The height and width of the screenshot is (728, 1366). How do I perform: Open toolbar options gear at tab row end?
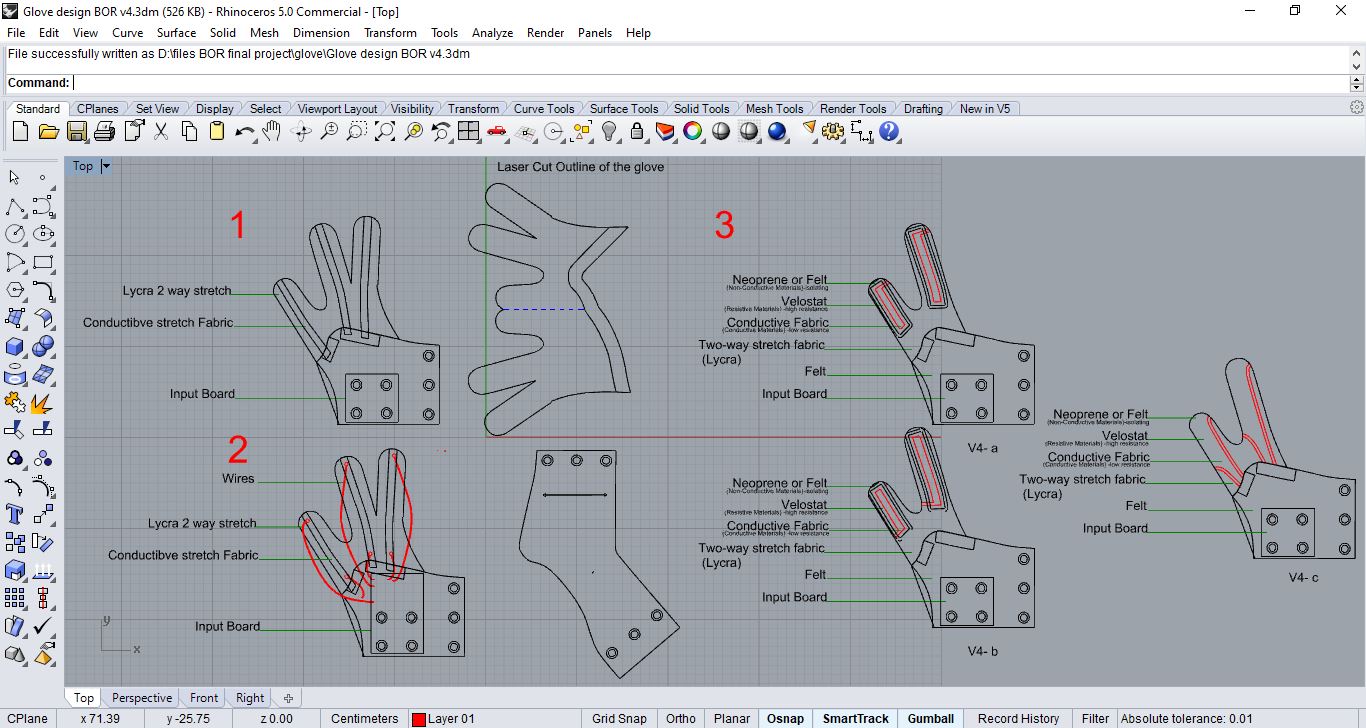[1357, 108]
